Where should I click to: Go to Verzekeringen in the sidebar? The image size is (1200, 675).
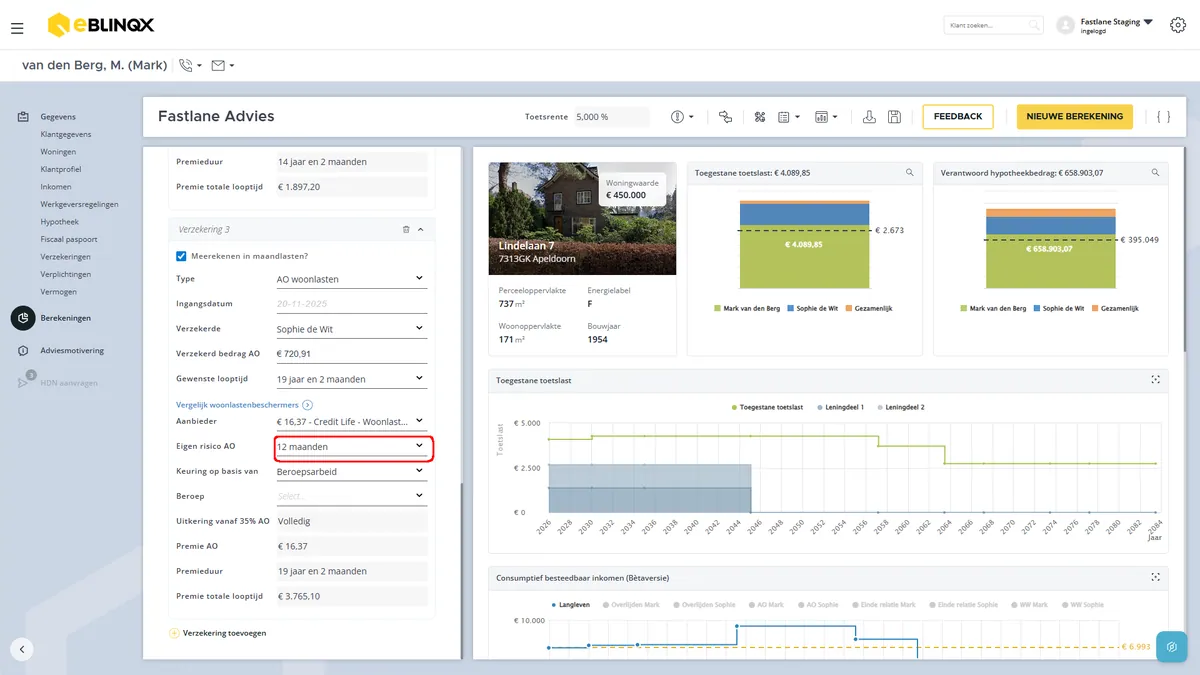(66, 257)
